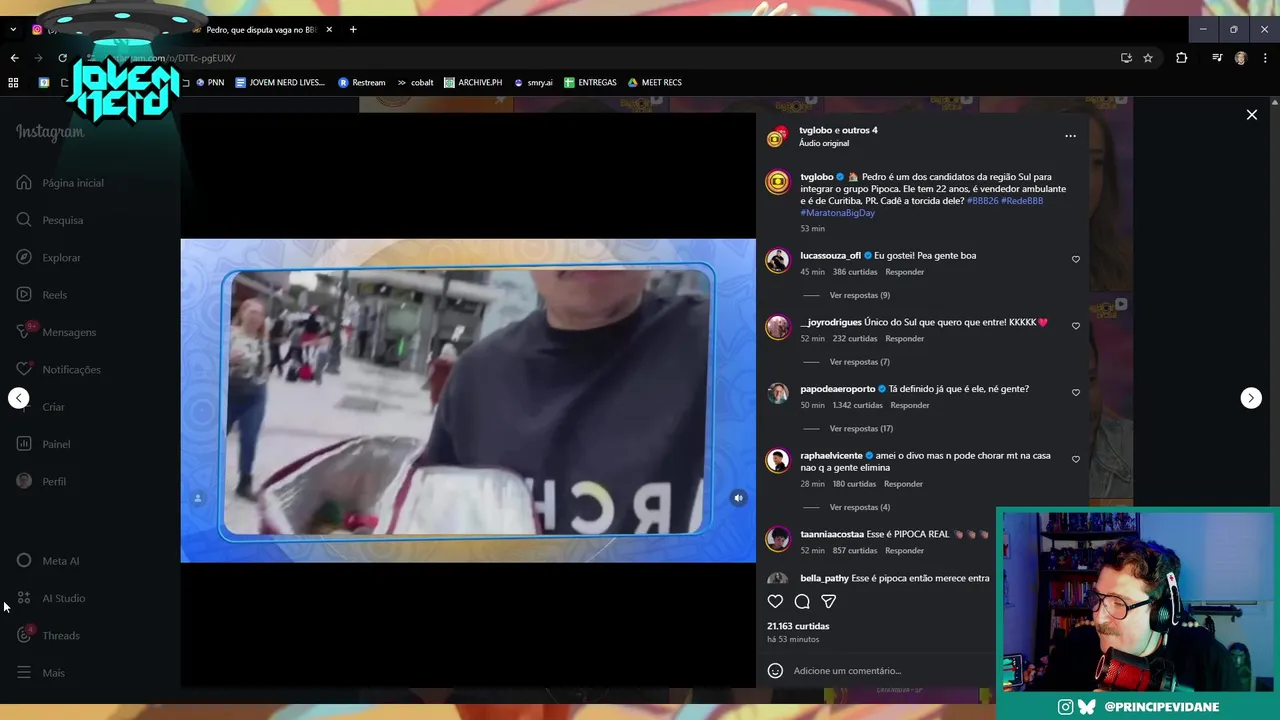This screenshot has height=720, width=1280.
Task: Open Meta AI in sidebar
Action: (48, 561)
